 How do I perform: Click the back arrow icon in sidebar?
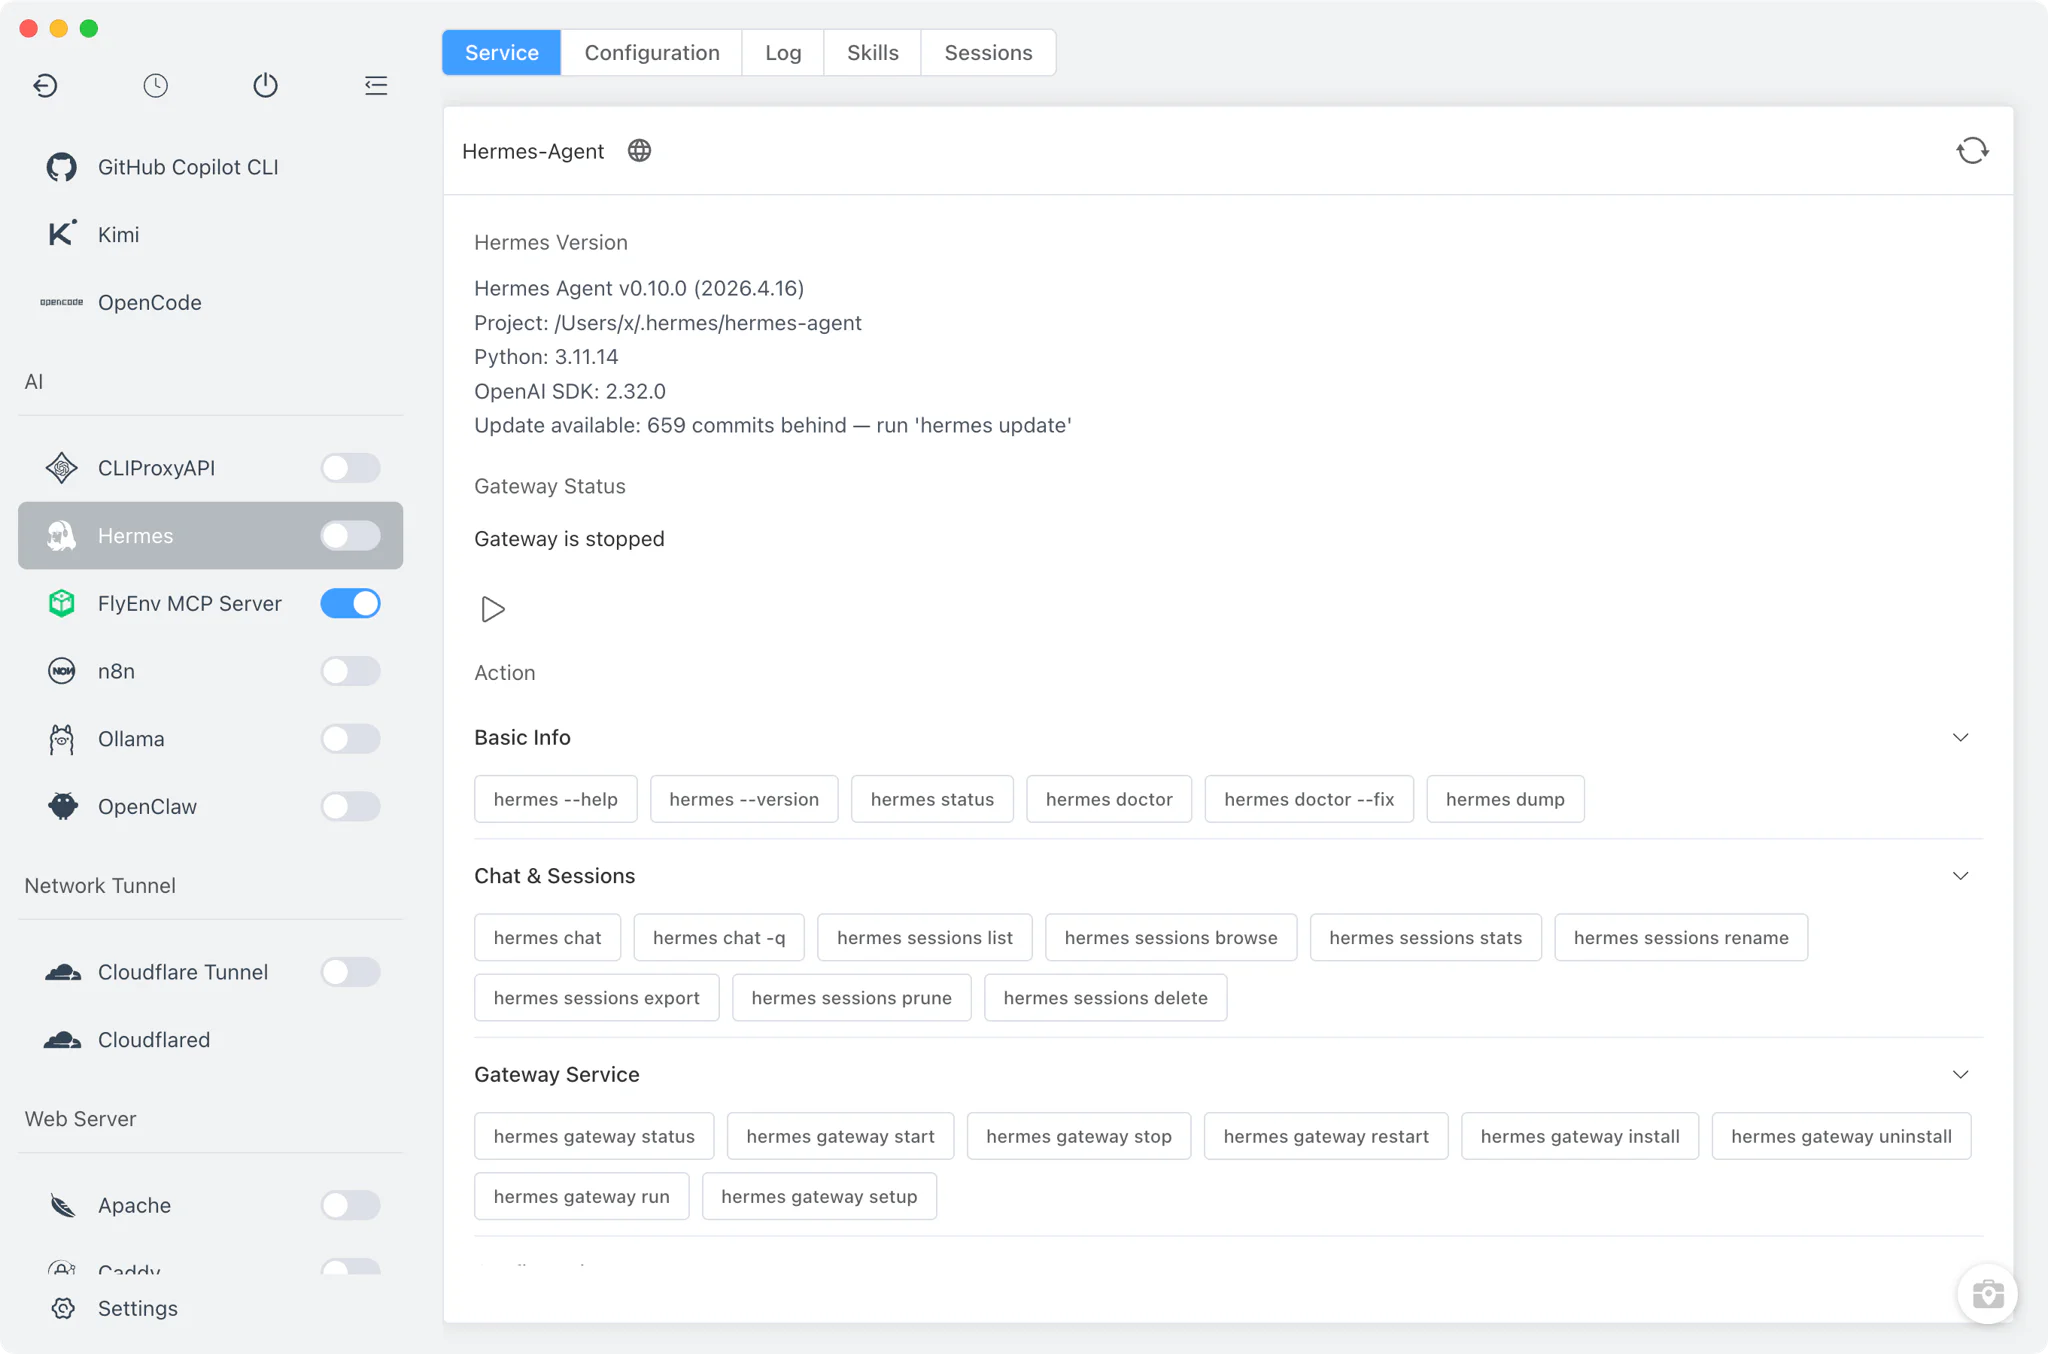point(45,86)
